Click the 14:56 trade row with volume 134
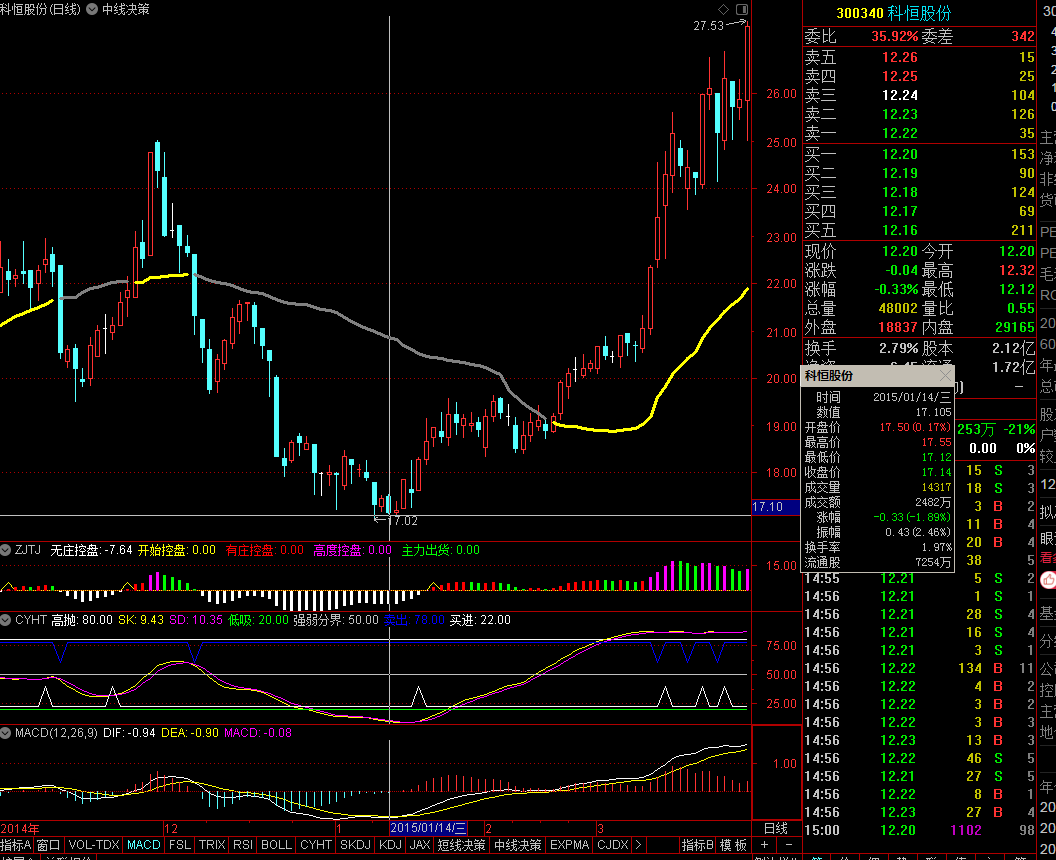Screen dimensions: 1056x860 (x=919, y=668)
